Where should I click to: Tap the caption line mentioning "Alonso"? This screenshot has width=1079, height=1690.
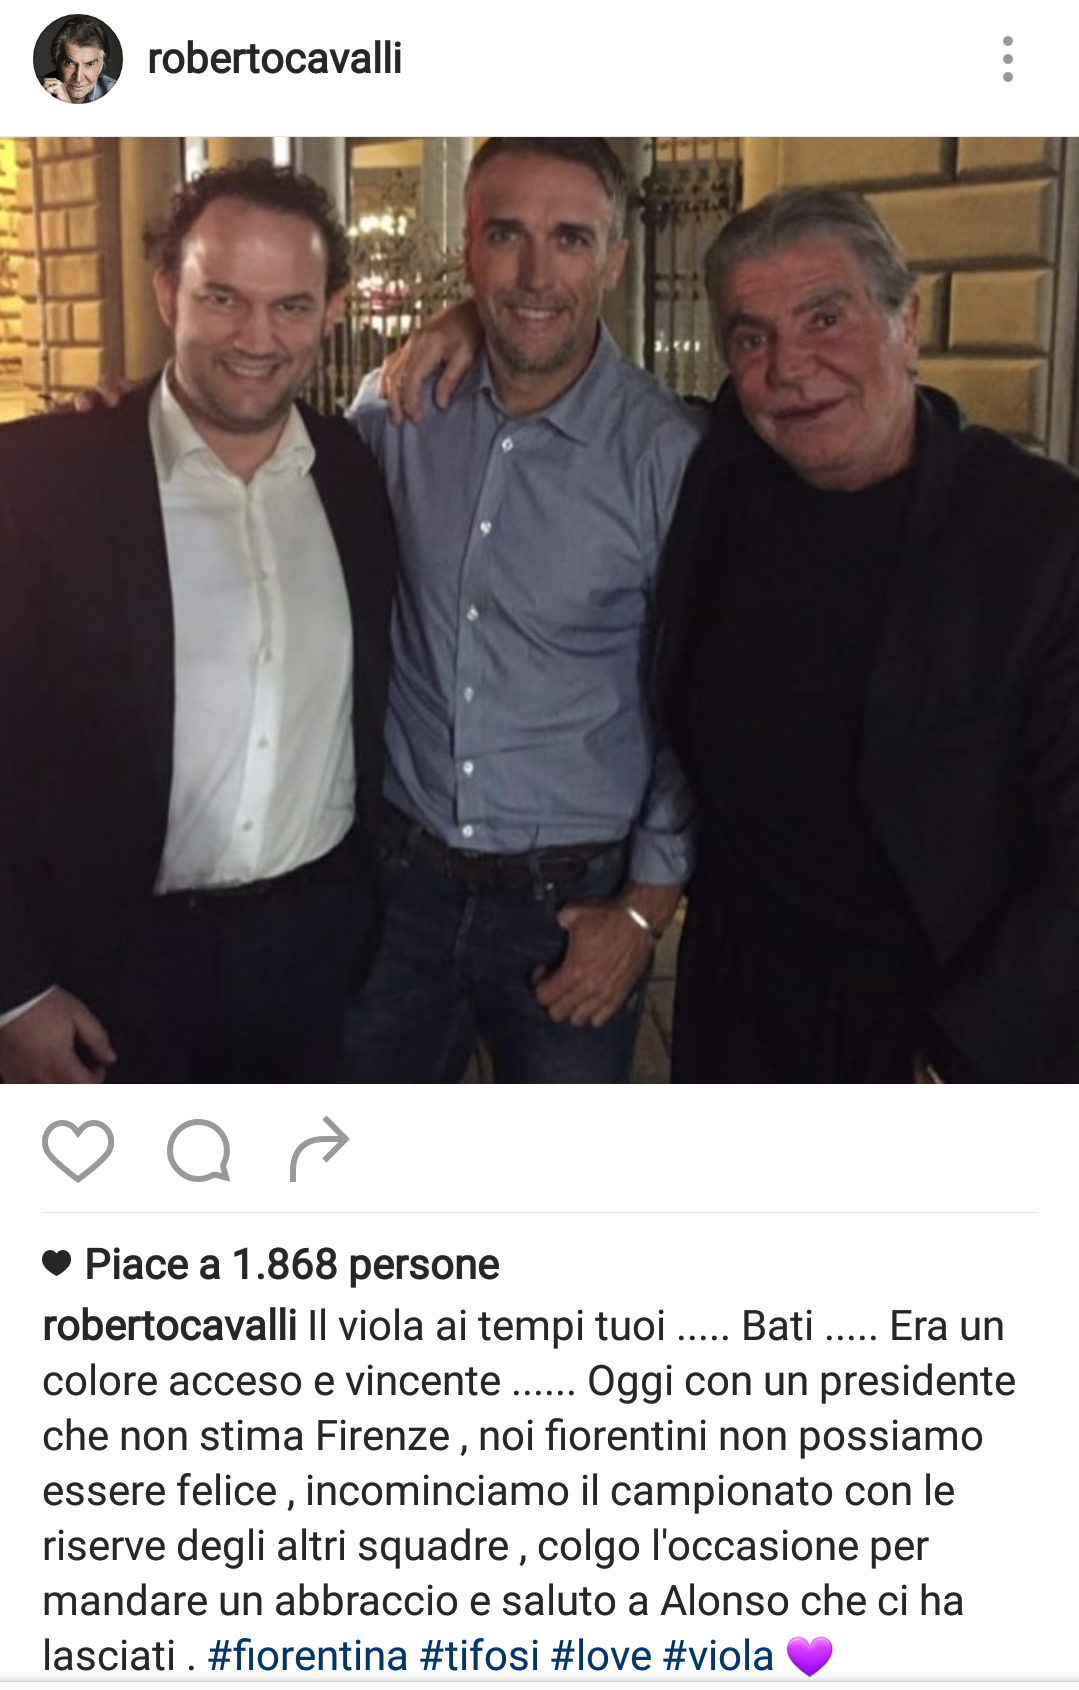pos(503,1601)
